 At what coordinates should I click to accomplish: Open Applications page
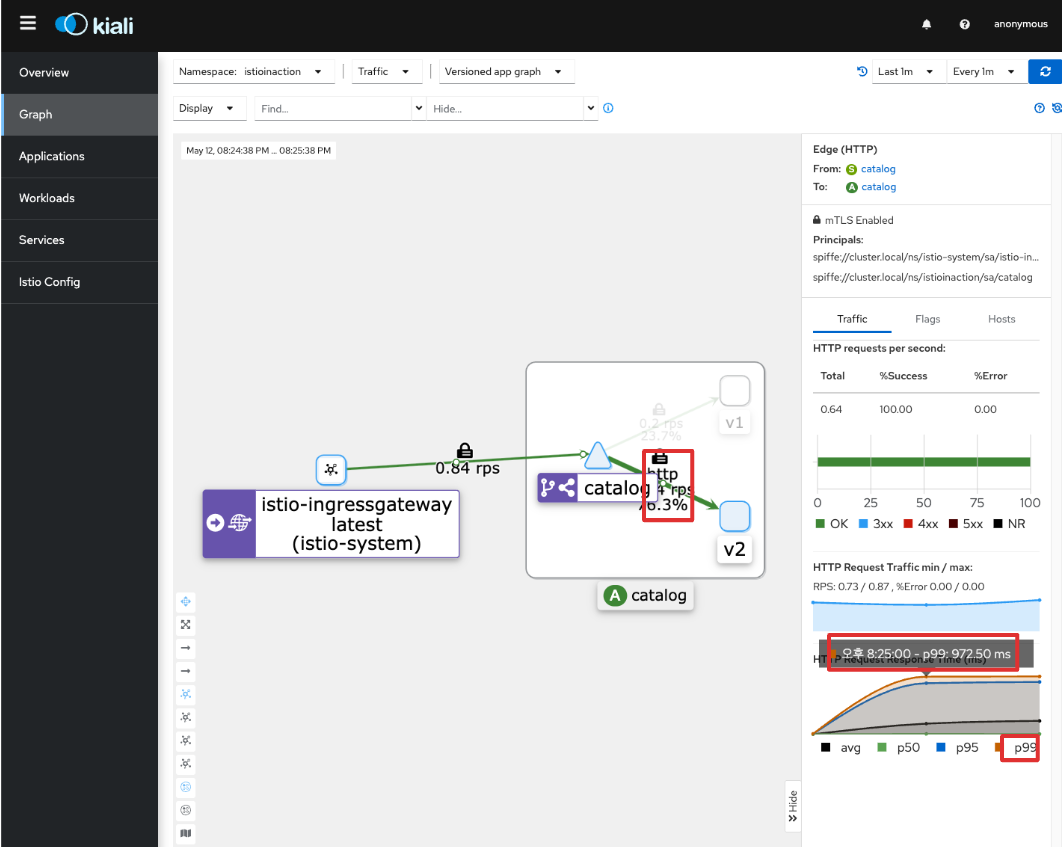pyautogui.click(x=80, y=156)
